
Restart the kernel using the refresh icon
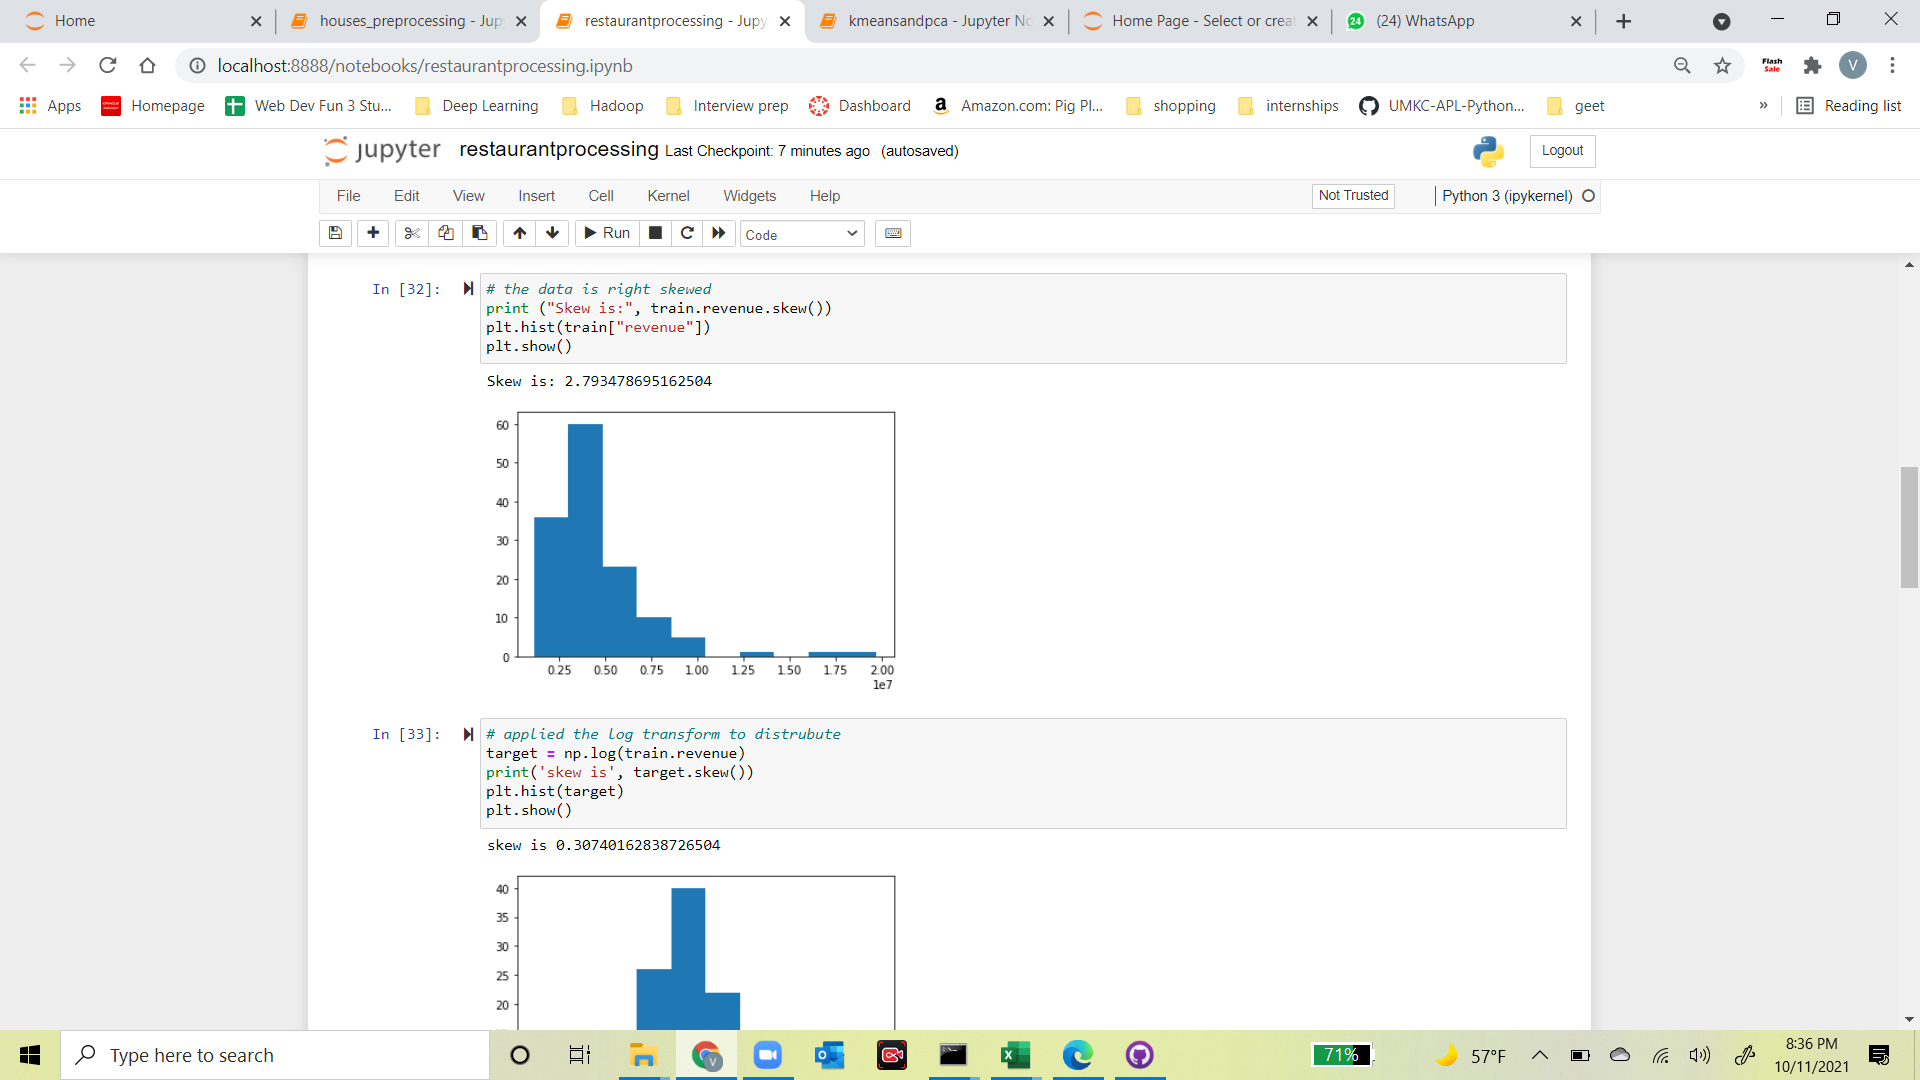pos(687,233)
